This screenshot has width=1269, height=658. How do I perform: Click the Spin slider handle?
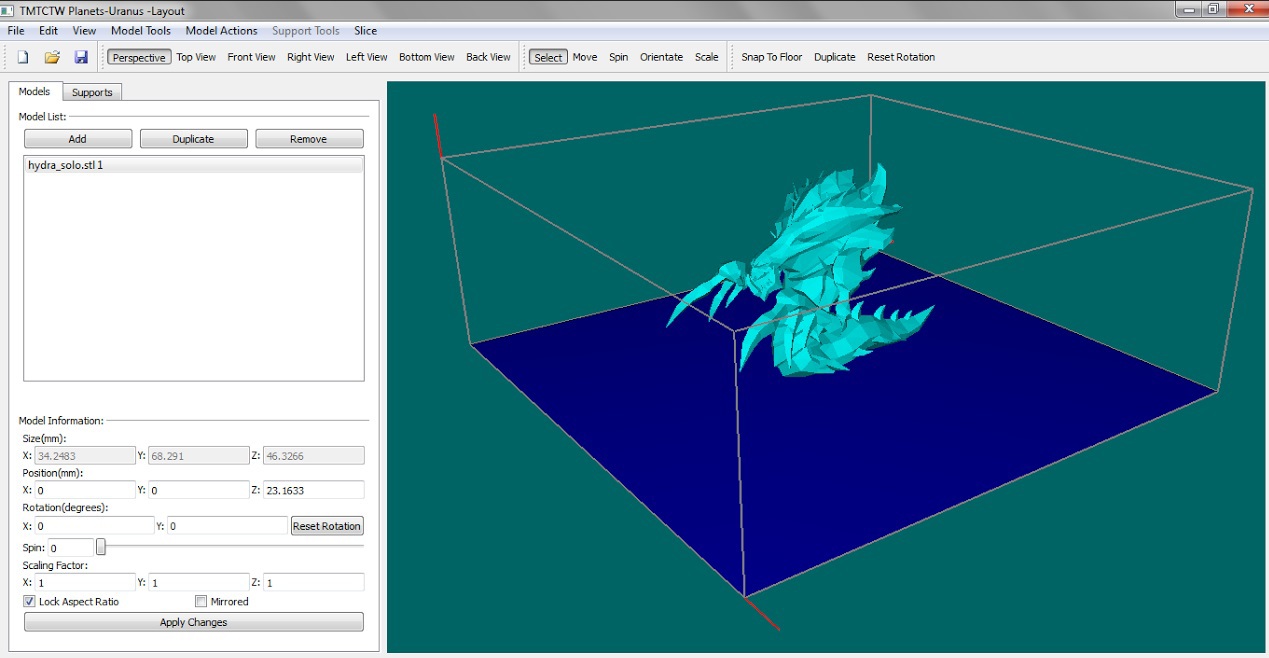(x=101, y=548)
